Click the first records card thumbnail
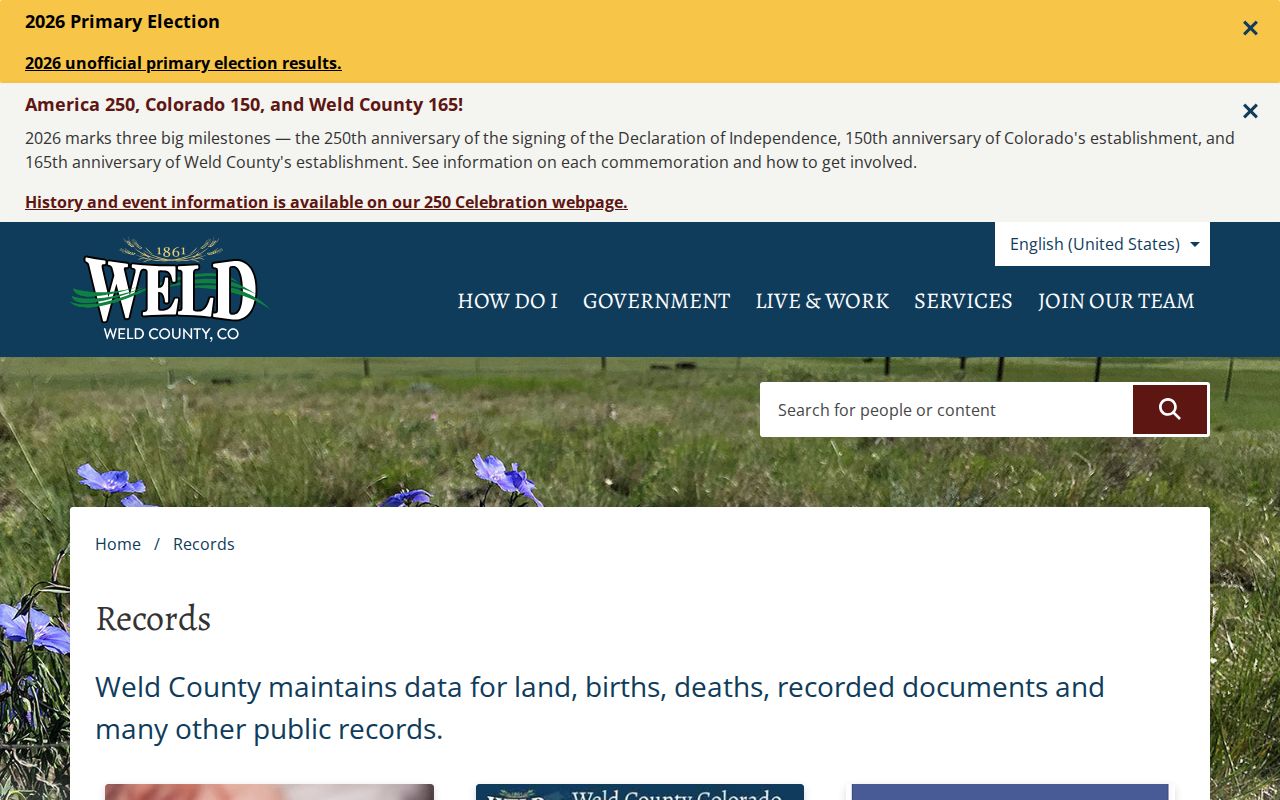Viewport: 1280px width, 800px height. coord(269,792)
